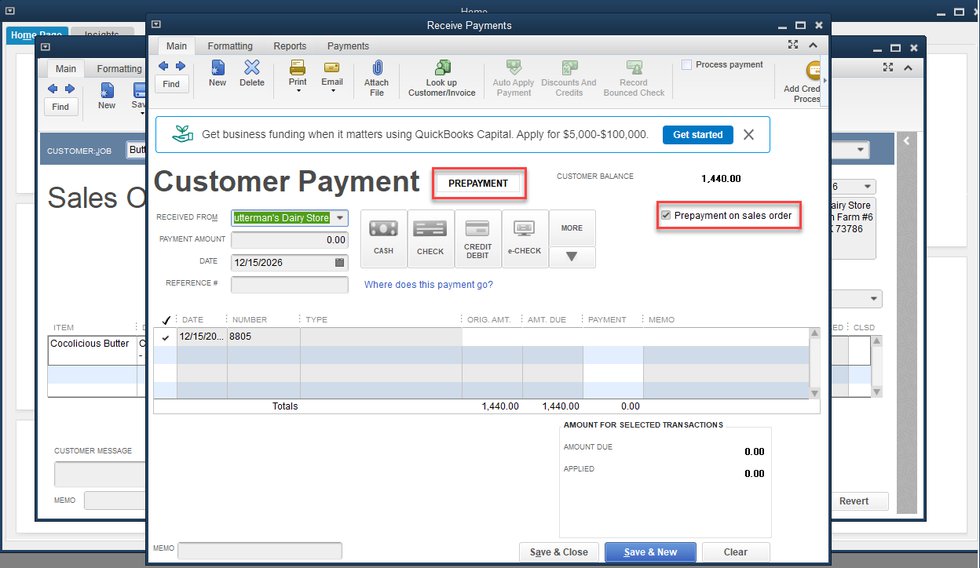Select e-CHECK payment method
Image resolution: width=980 pixels, height=568 pixels.
(x=524, y=238)
